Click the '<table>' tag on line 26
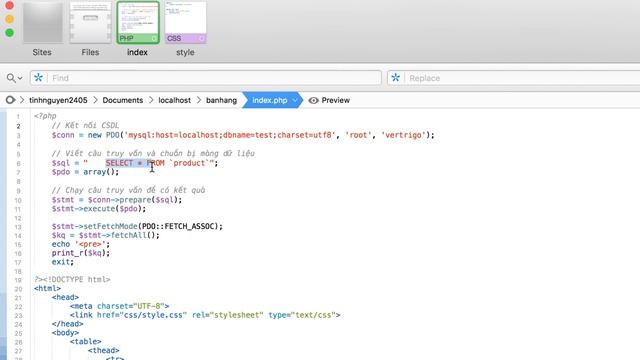 [85, 342]
